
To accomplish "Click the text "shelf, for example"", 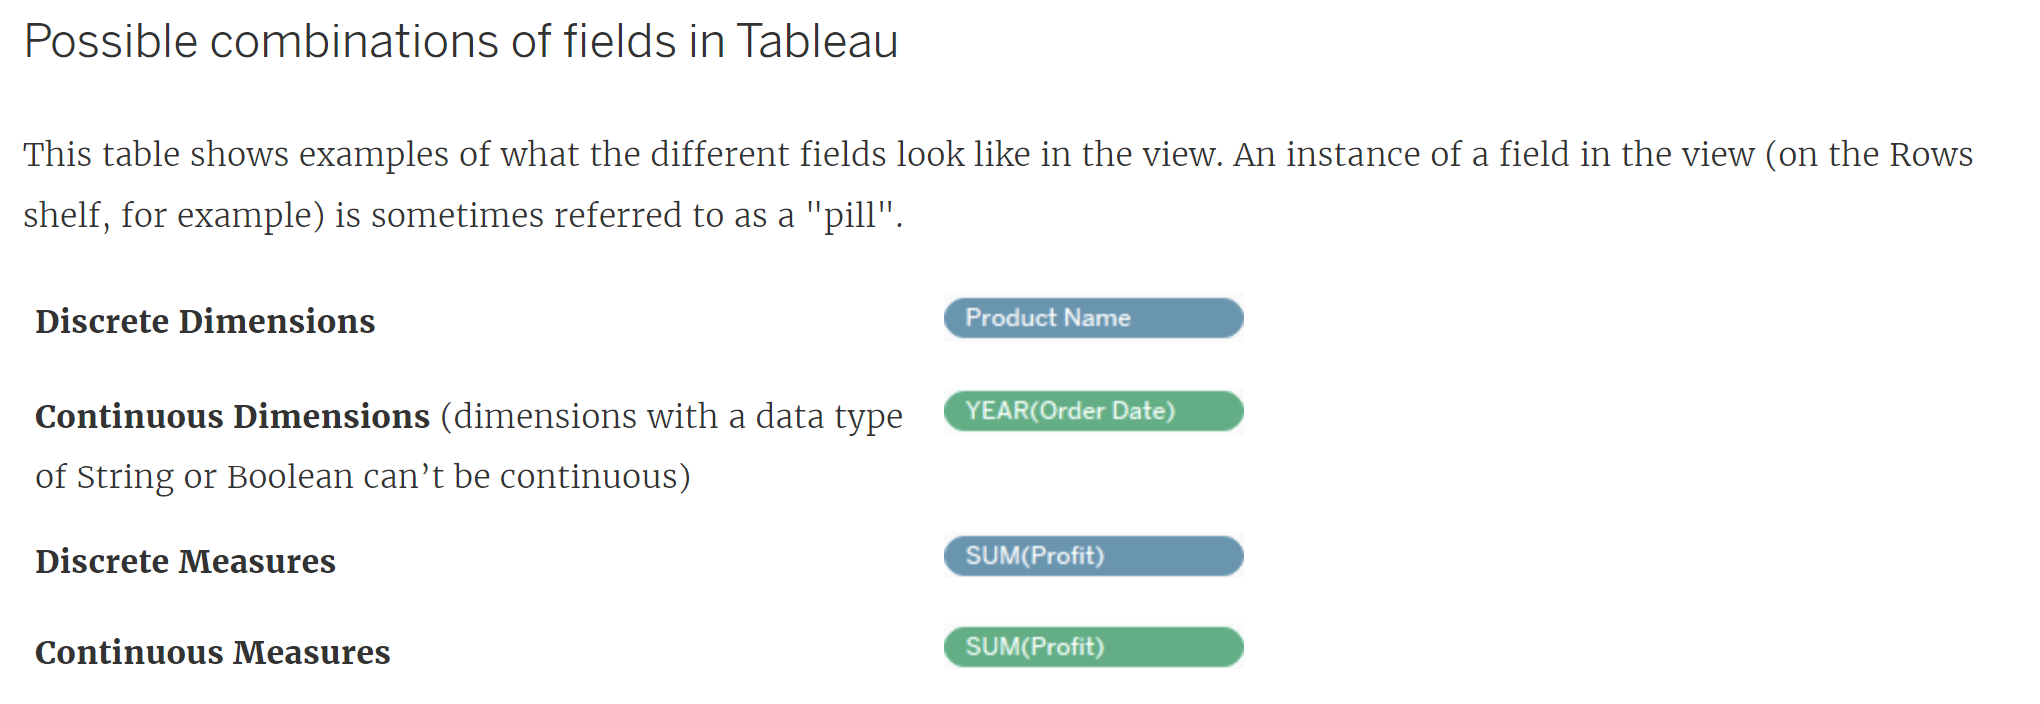I will tap(169, 215).
